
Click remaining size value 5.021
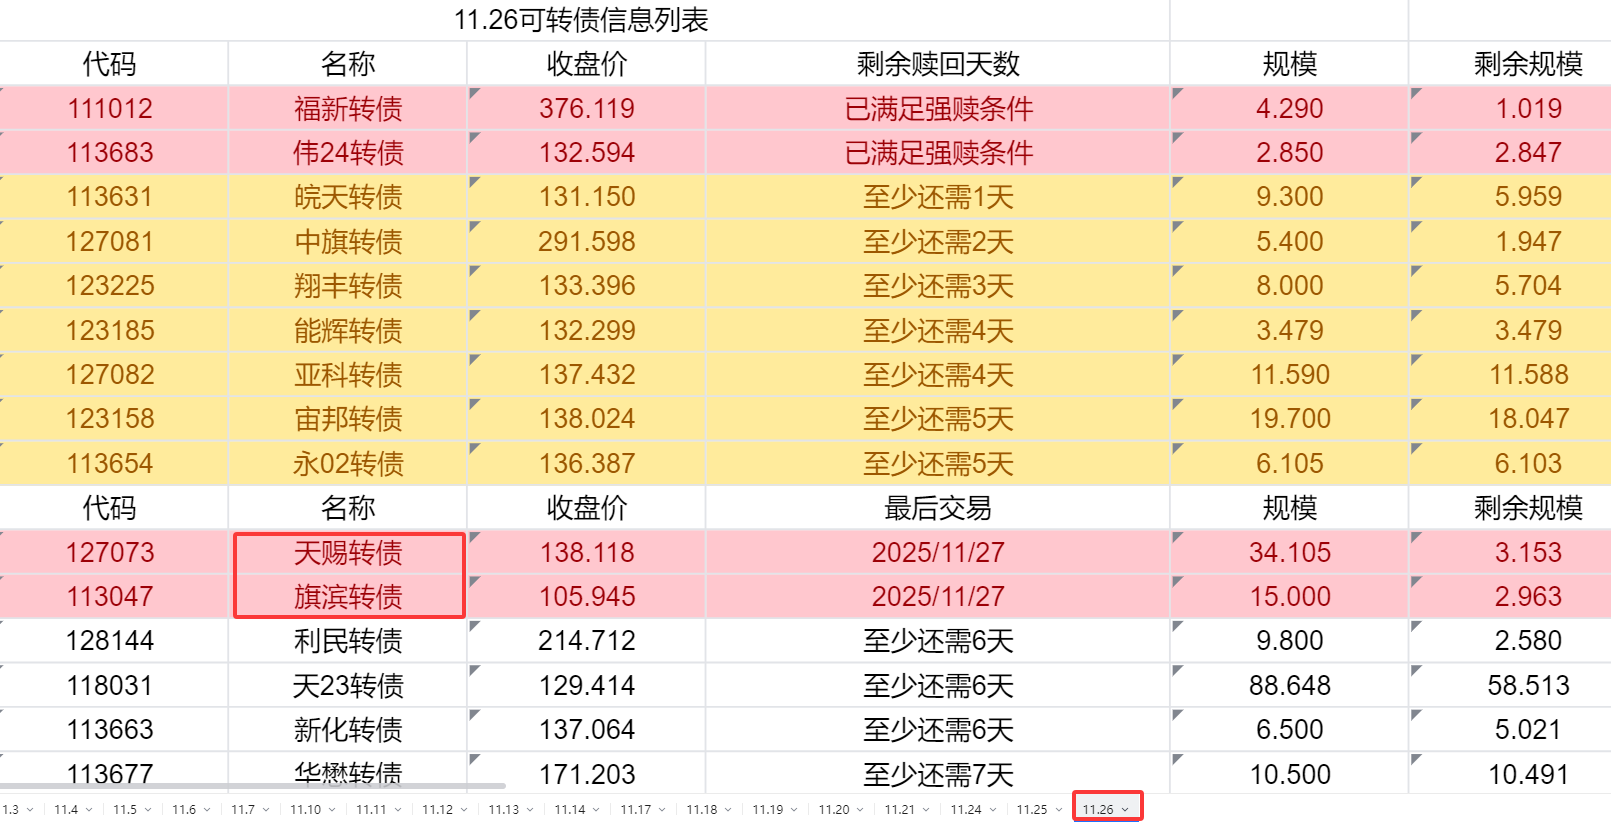[x=1528, y=729]
